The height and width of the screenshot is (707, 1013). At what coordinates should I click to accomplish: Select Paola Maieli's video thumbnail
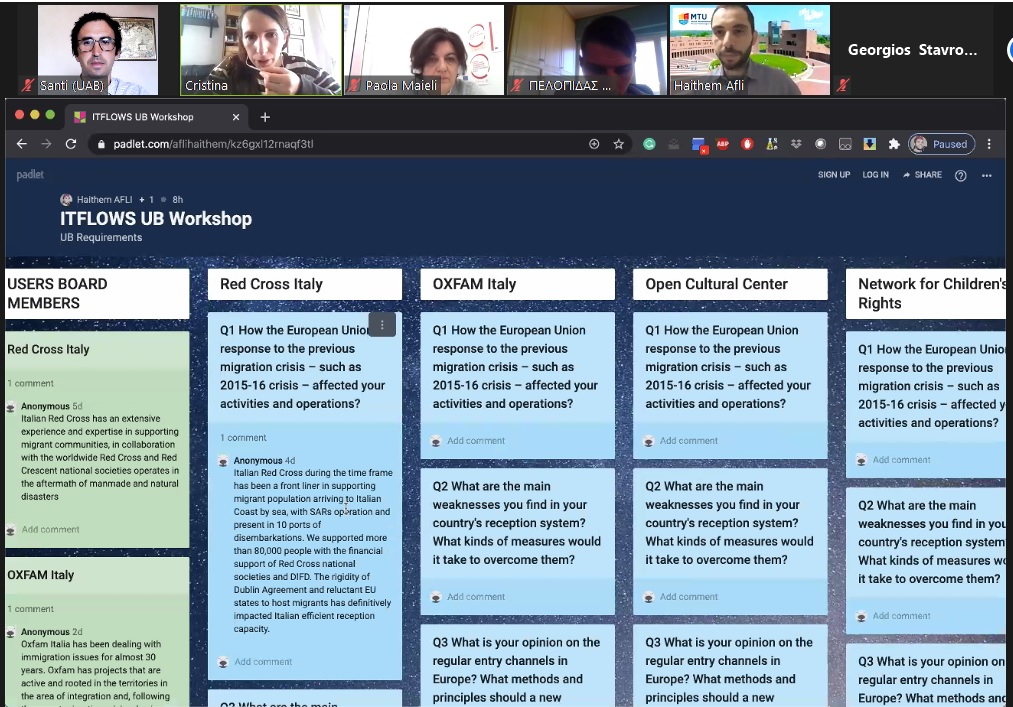424,50
